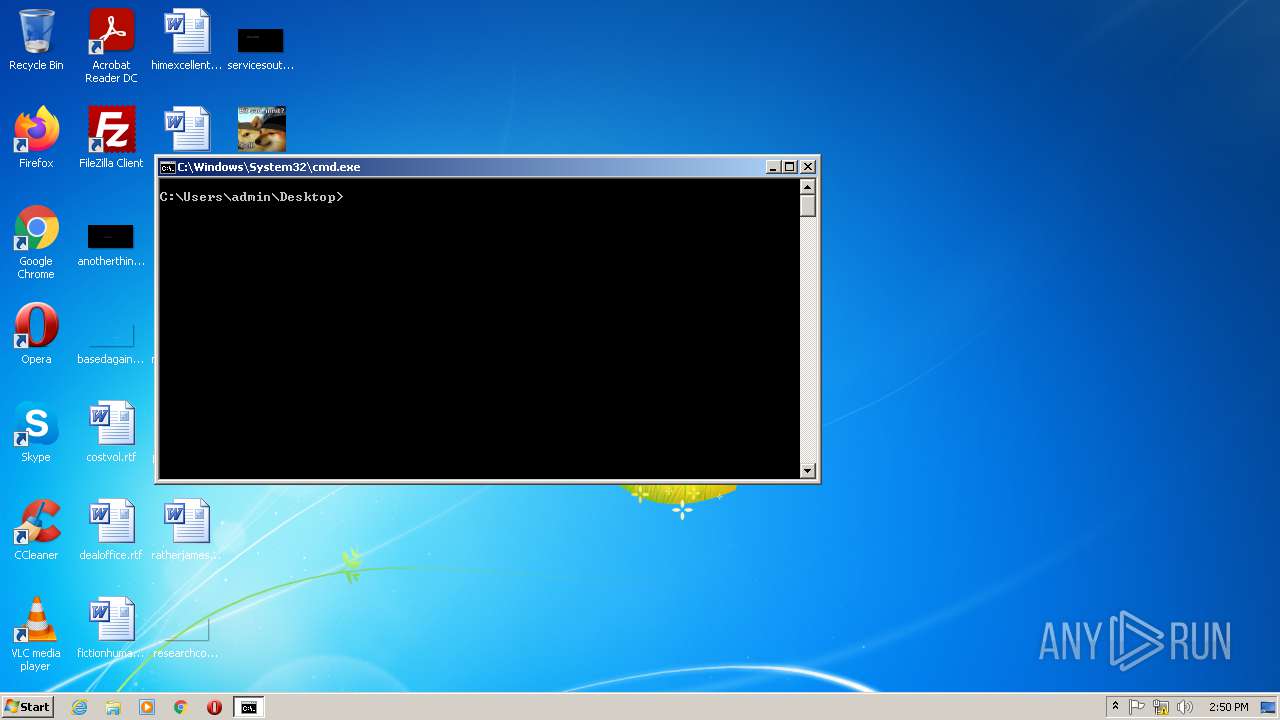1280x720 pixels.
Task: Launch Internet Explorer from the taskbar
Action: click(x=79, y=707)
